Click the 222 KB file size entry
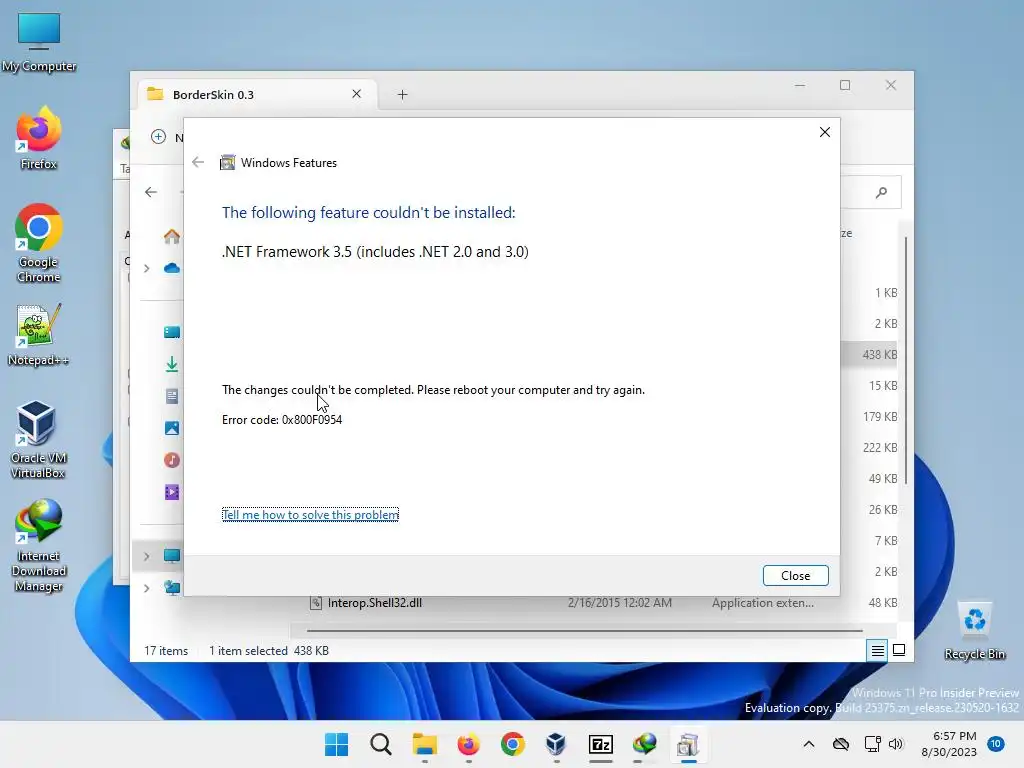The image size is (1024, 768). (x=880, y=447)
